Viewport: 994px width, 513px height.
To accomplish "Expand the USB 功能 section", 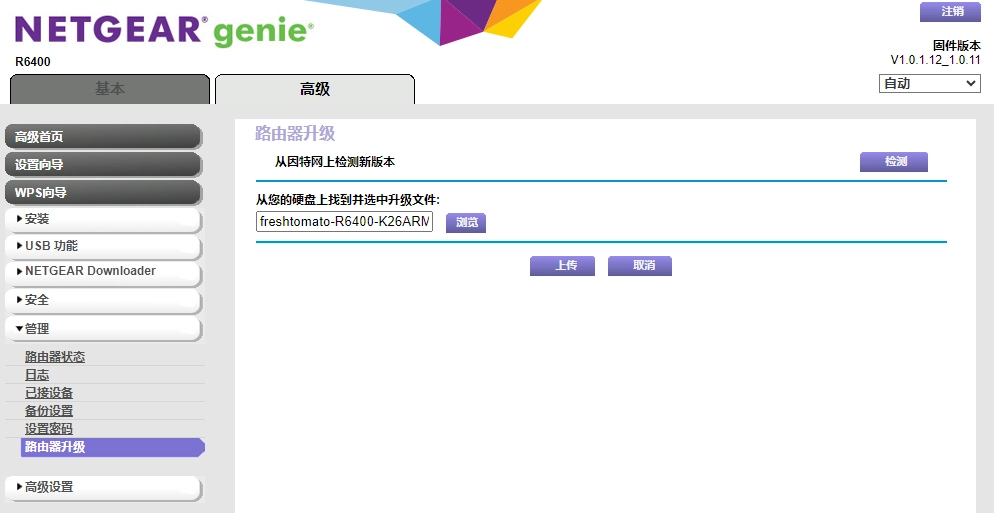I will click(x=103, y=246).
